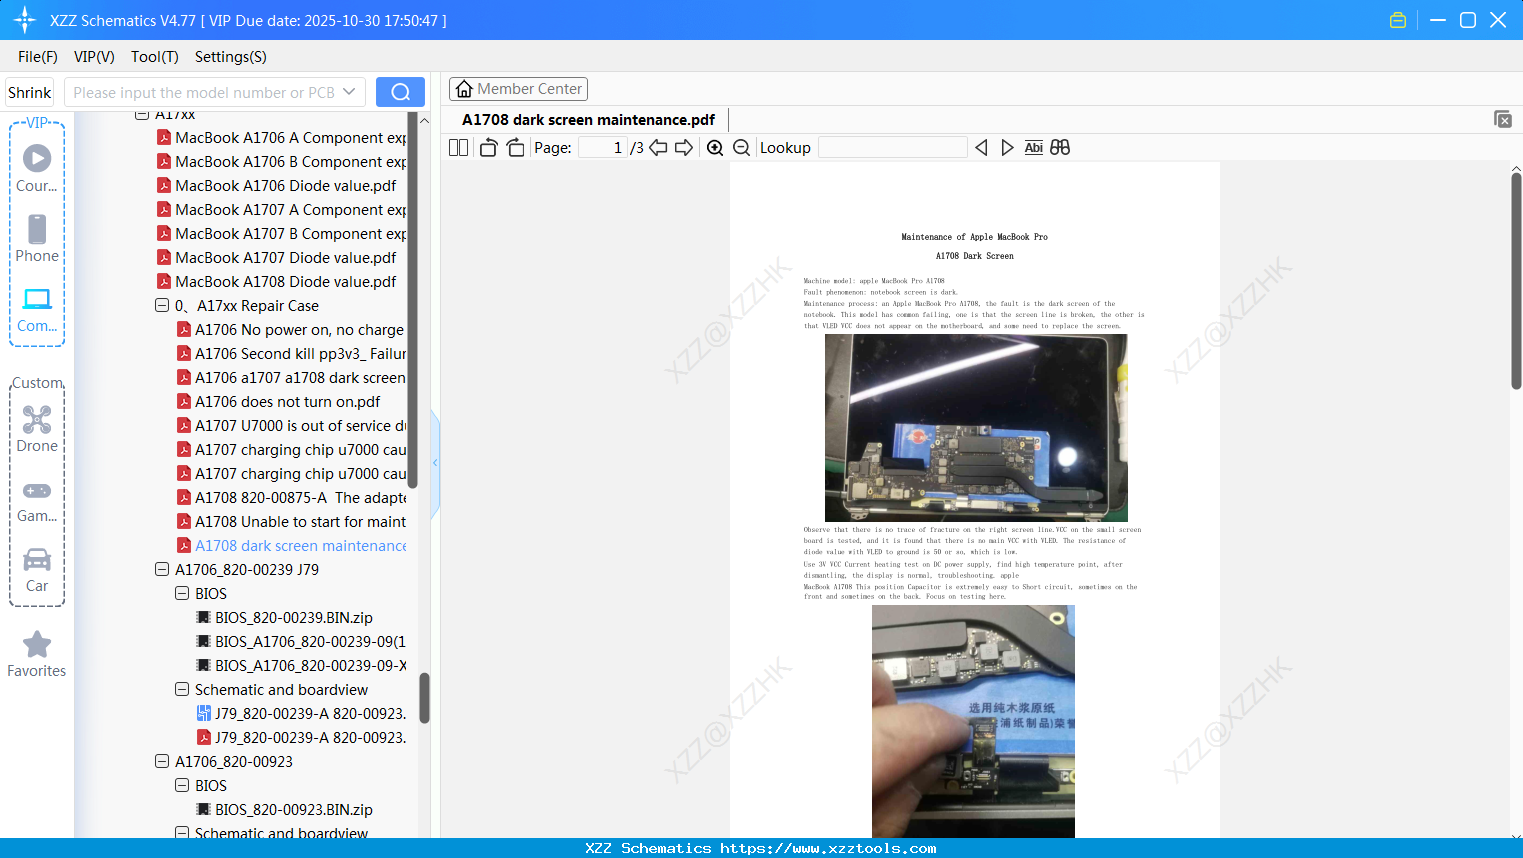This screenshot has width=1523, height=858.
Task: Click the blue search magnifier button
Action: click(x=400, y=92)
